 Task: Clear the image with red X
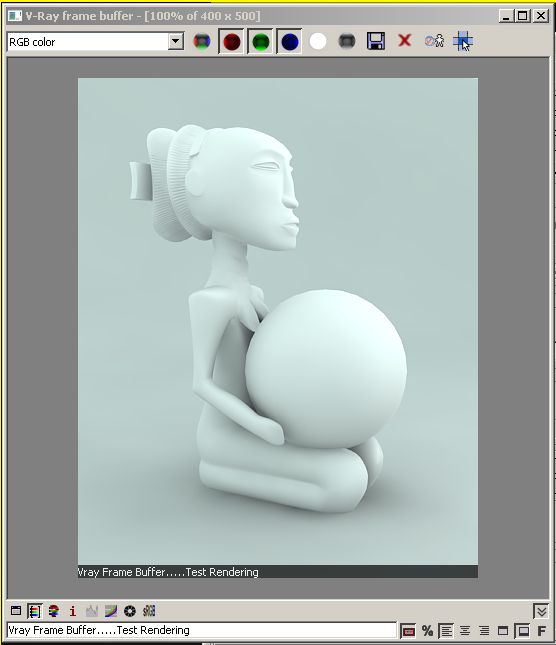pos(405,41)
